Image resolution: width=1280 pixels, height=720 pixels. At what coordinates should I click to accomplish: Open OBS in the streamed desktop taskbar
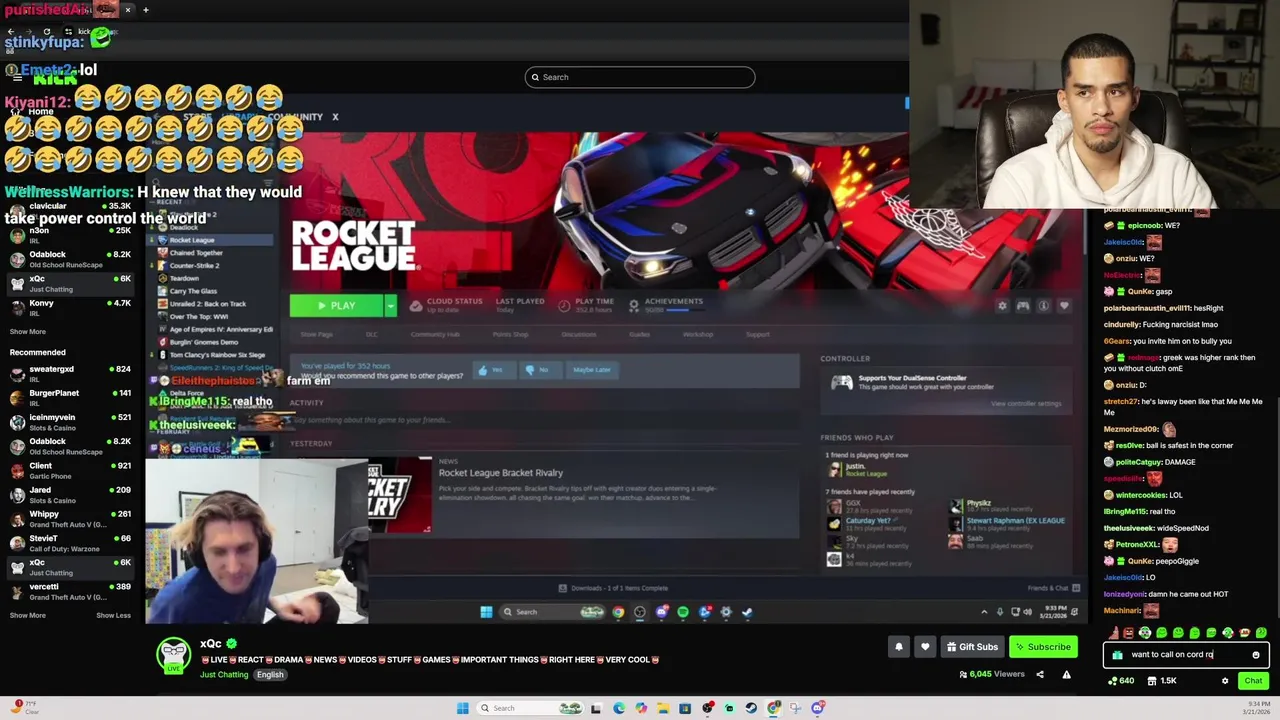click(x=640, y=612)
